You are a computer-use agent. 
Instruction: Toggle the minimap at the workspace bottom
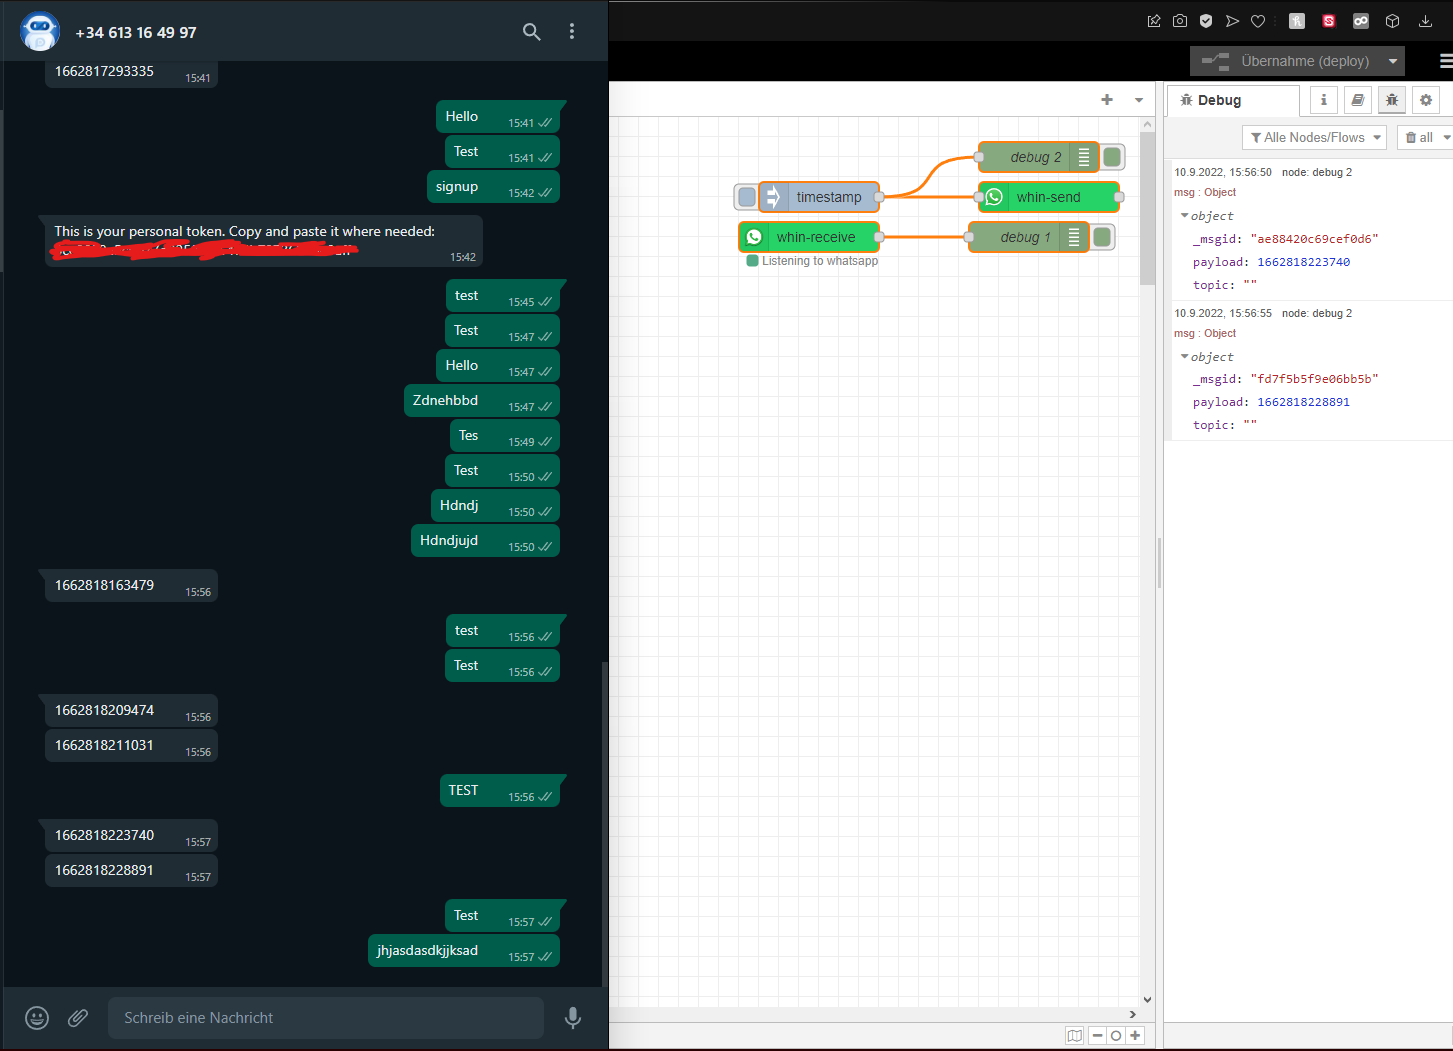(1075, 1035)
